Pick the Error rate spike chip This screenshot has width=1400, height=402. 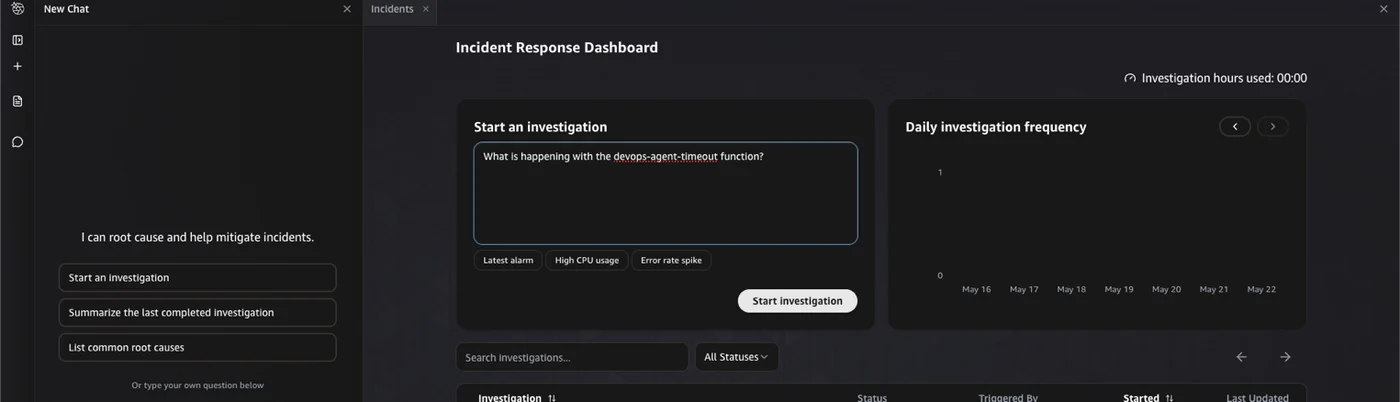[671, 260]
